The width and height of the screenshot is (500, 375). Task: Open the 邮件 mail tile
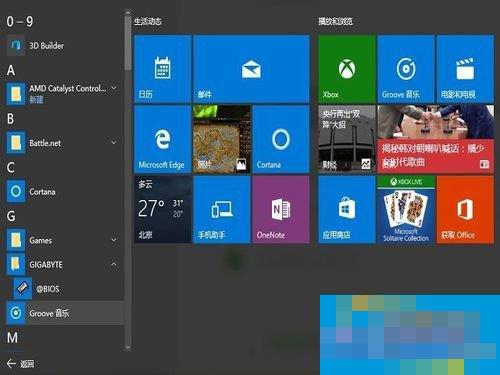point(251,69)
